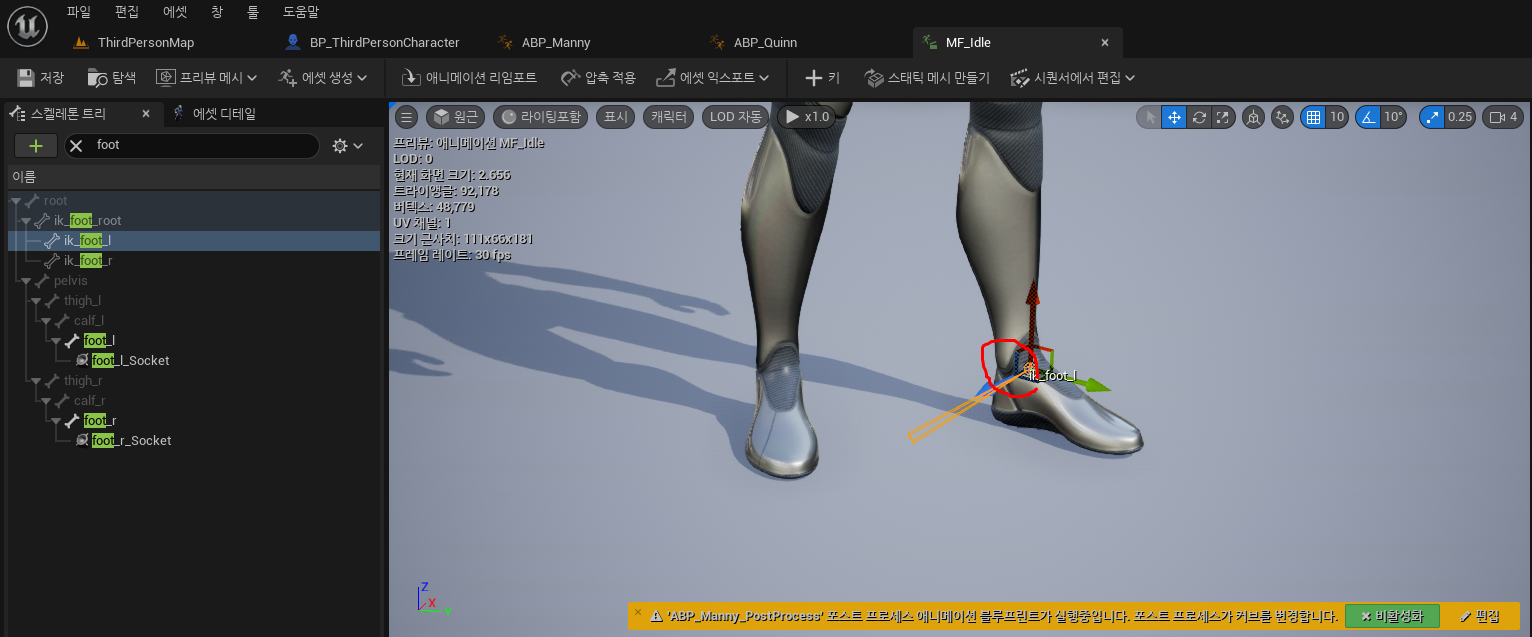Open skeleton tree settings gear menu
This screenshot has width=1532, height=637.
coord(348,146)
